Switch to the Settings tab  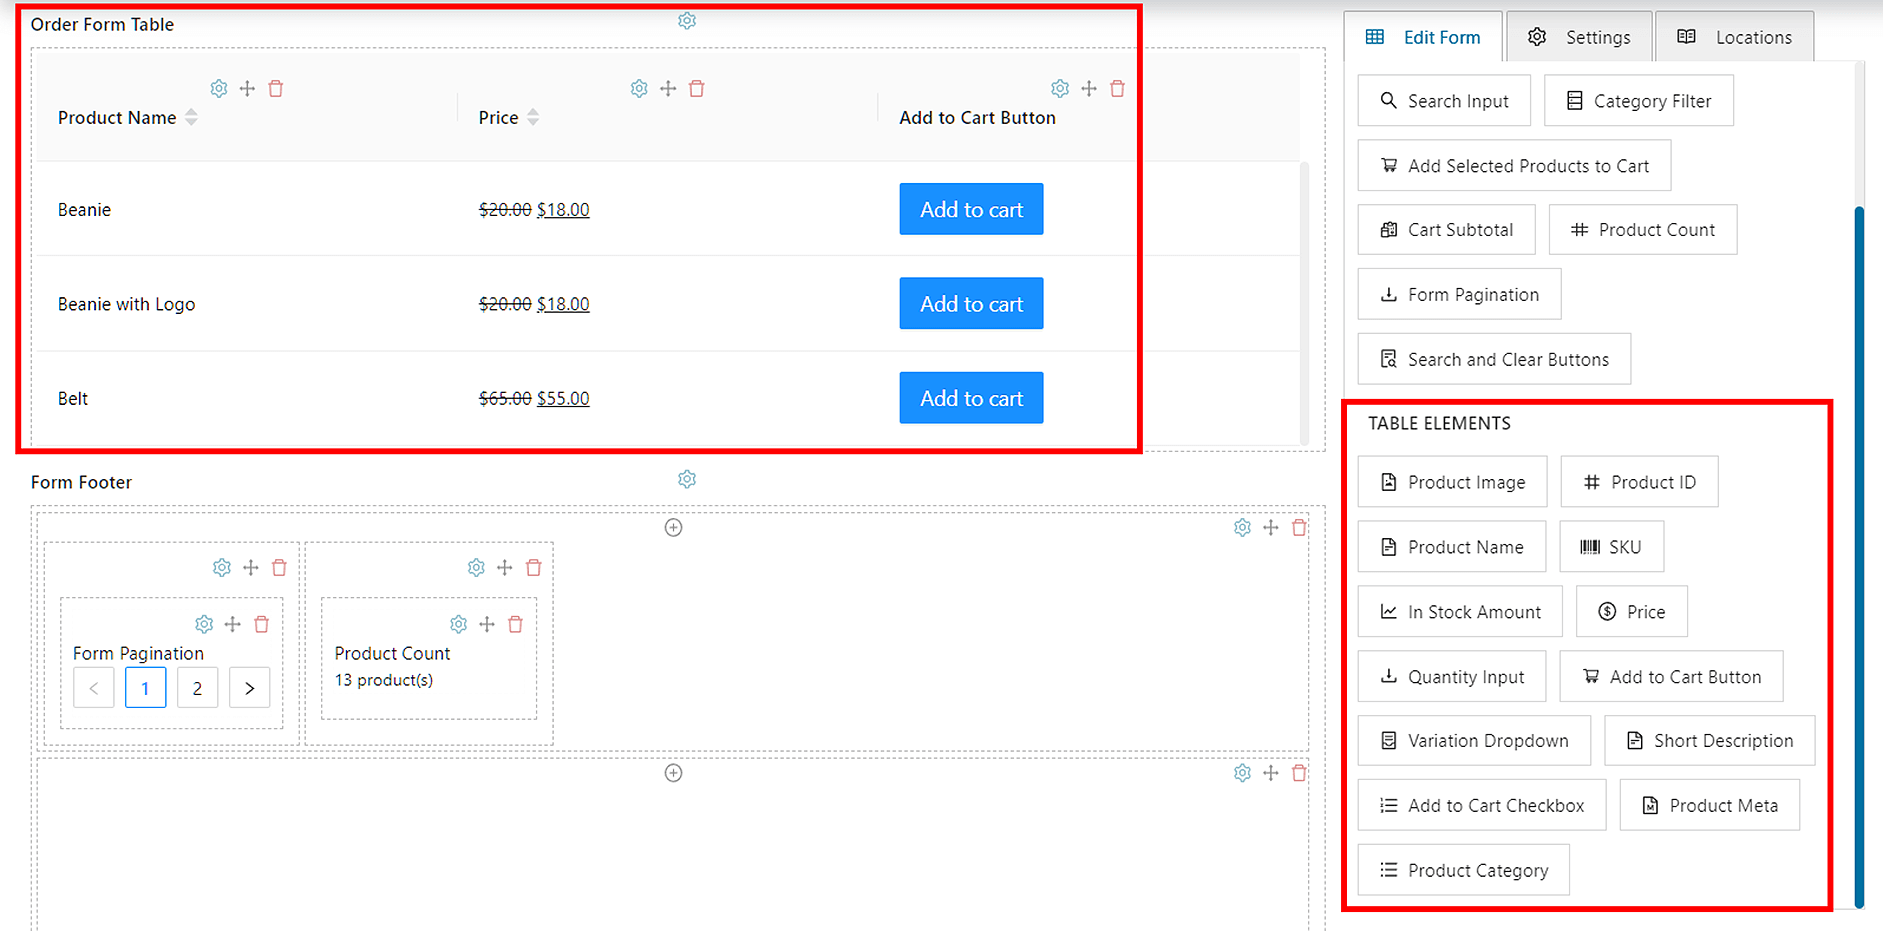1579,37
